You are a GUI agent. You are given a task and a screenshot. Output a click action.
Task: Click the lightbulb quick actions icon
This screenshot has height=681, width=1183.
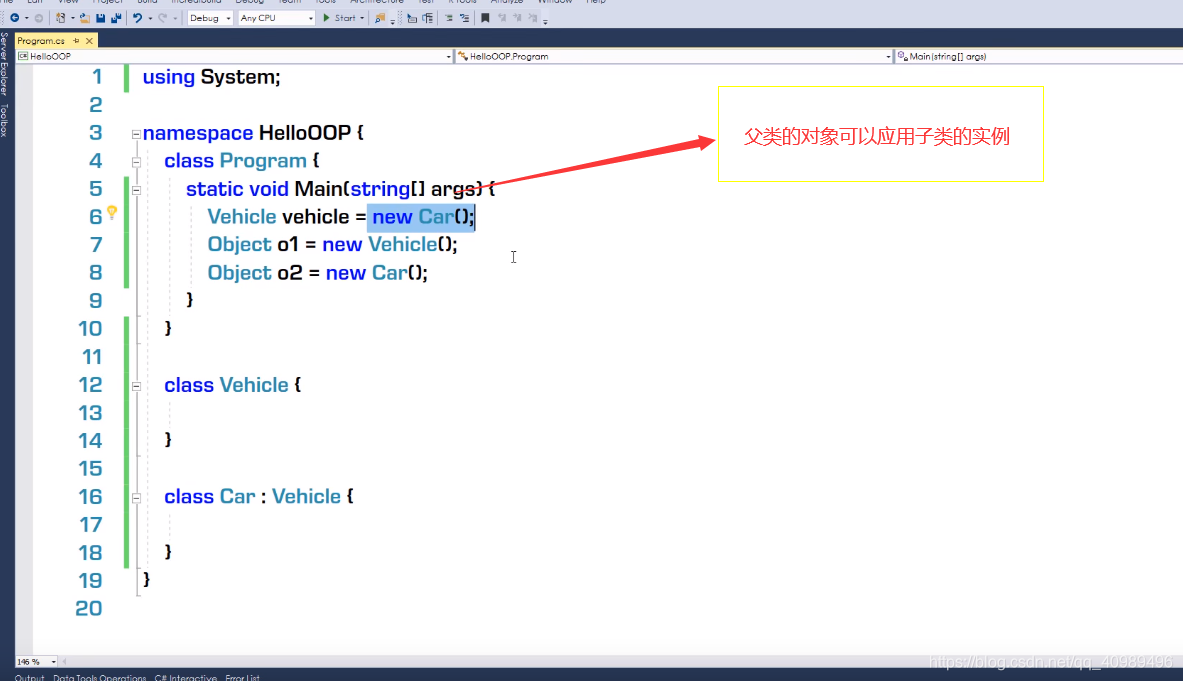tap(112, 213)
